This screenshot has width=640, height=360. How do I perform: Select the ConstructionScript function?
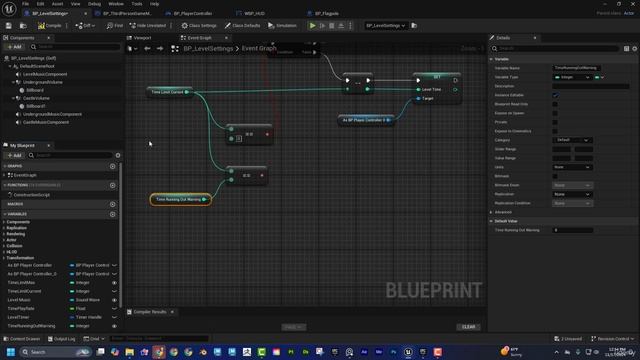pyautogui.click(x=31, y=195)
